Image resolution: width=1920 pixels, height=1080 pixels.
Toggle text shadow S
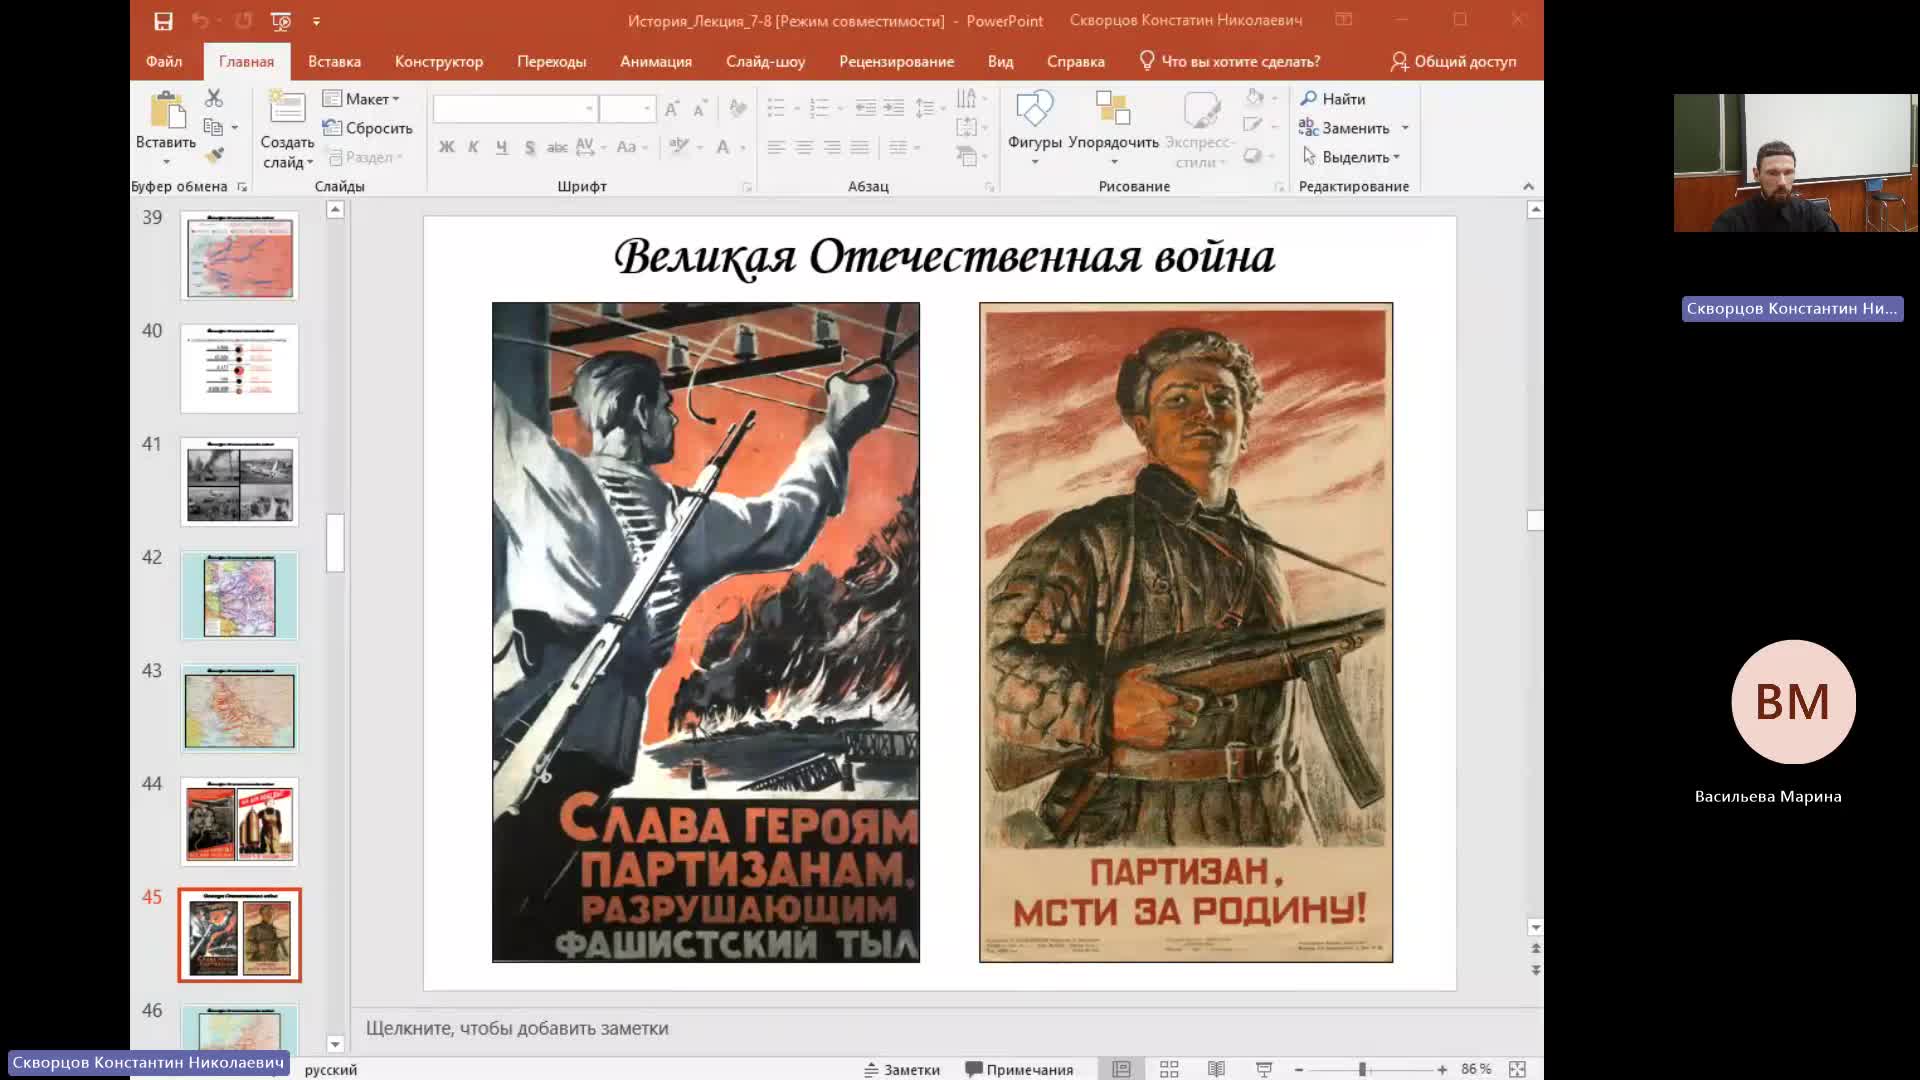[x=529, y=147]
